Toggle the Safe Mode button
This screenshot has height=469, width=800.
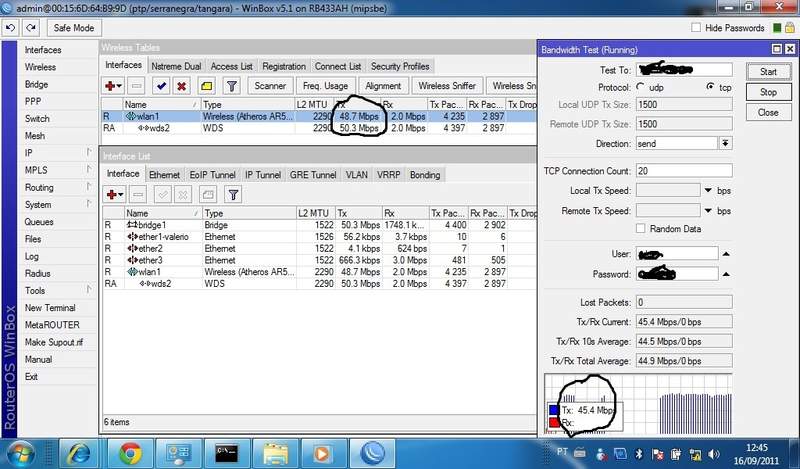tap(74, 28)
